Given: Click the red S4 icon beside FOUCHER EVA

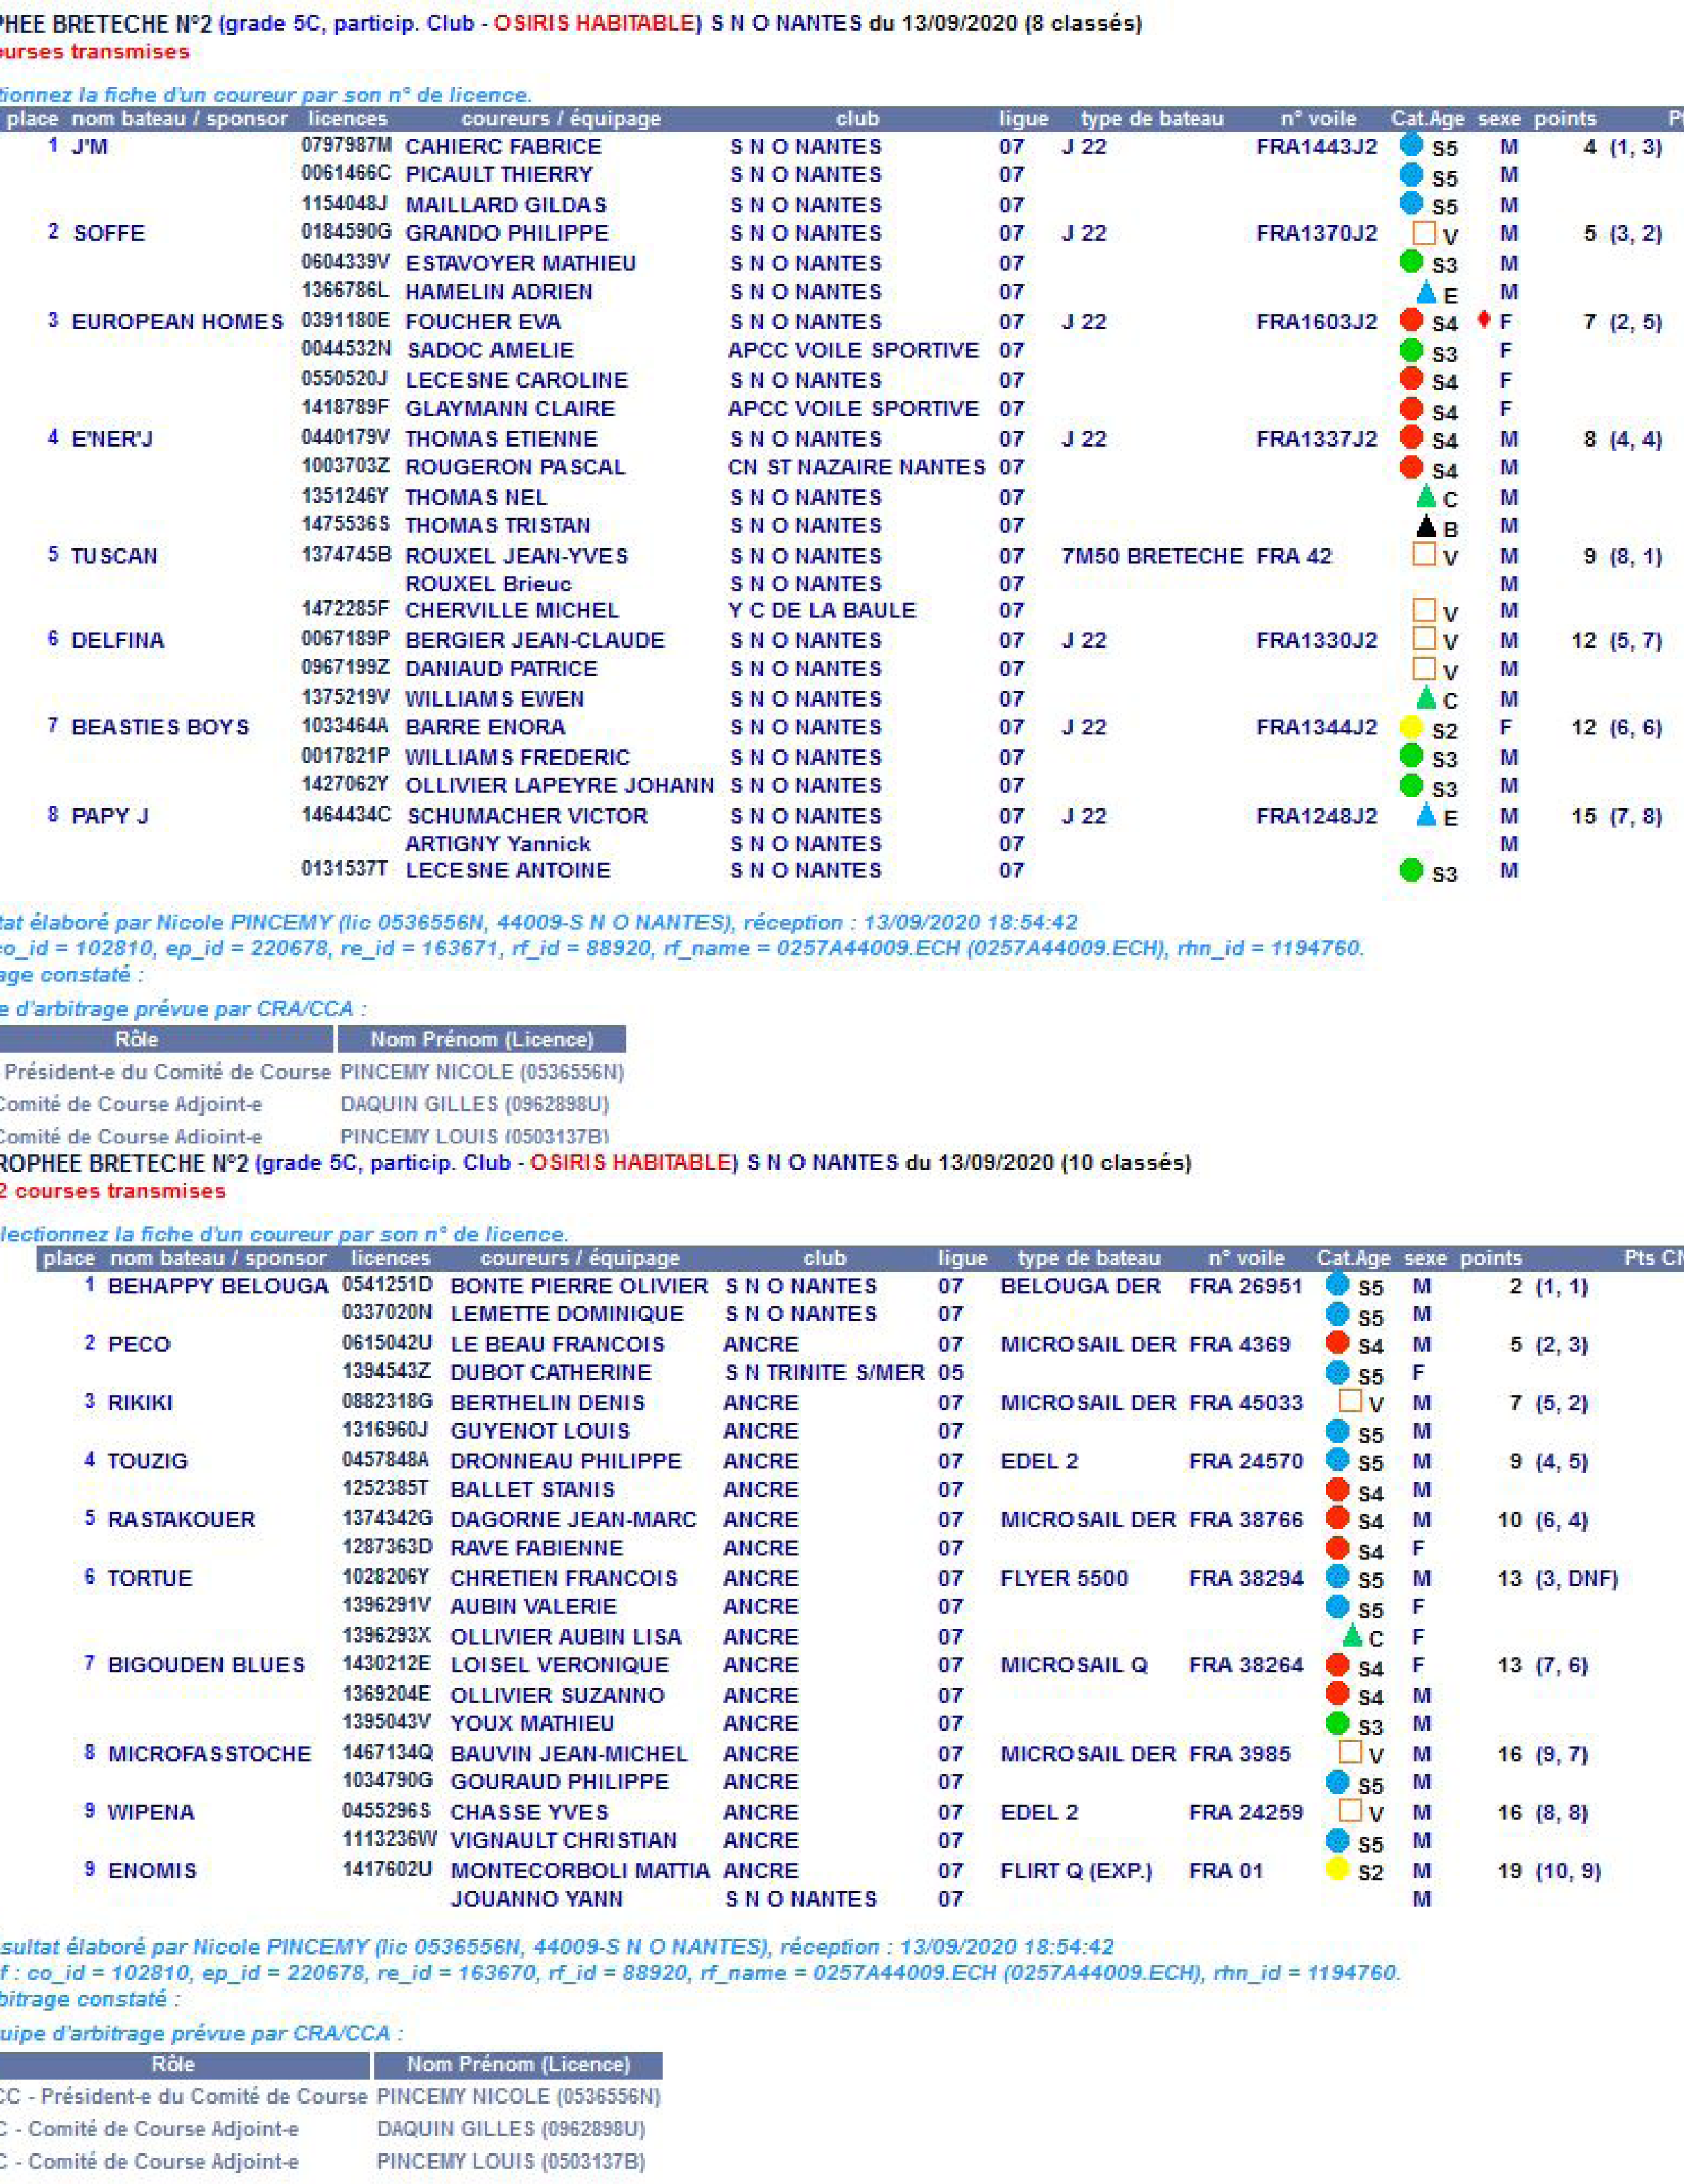Looking at the screenshot, I should coord(1411,320).
